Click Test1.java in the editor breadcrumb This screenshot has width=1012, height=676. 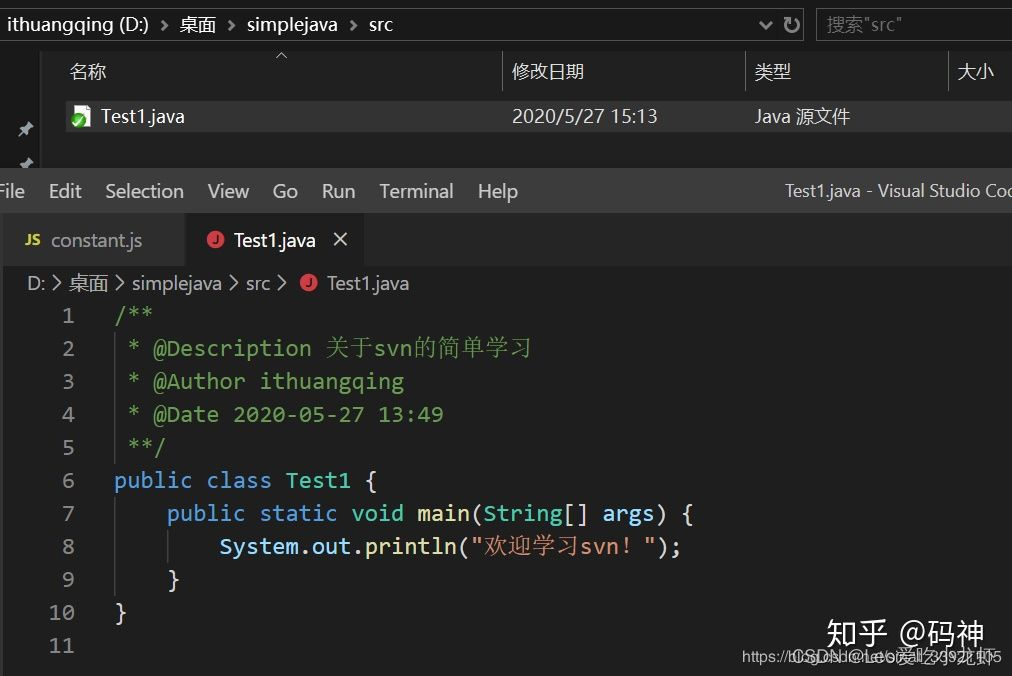point(368,283)
